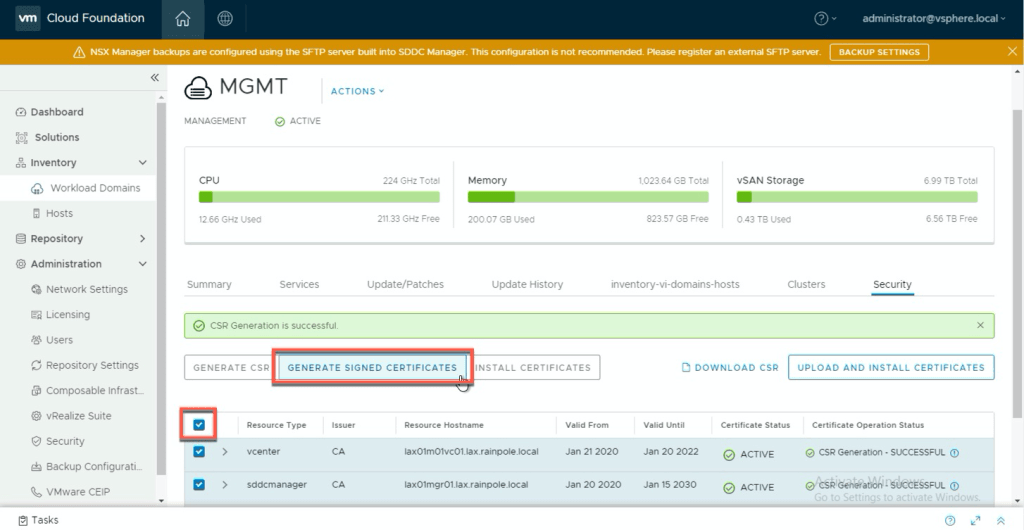Expand the vcenter row details

tap(225, 452)
